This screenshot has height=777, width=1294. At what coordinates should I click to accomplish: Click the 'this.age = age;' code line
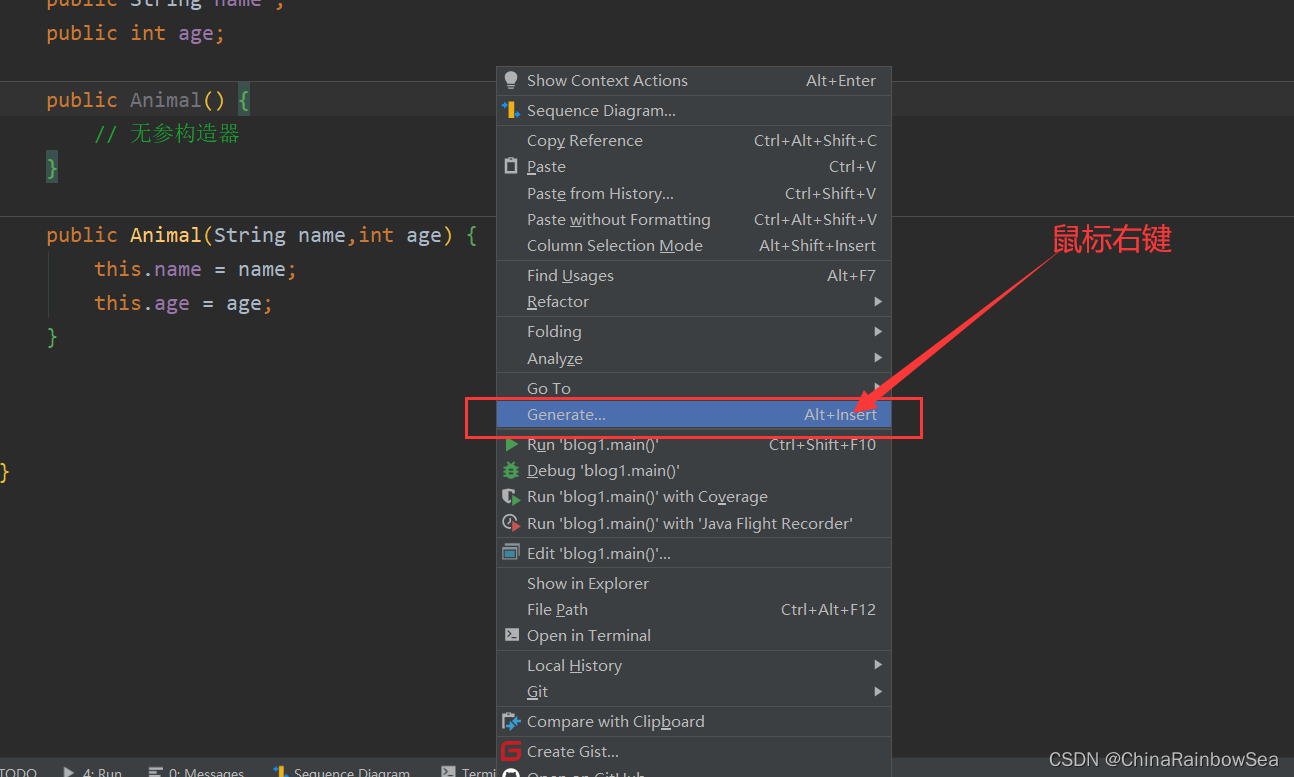coord(183,303)
